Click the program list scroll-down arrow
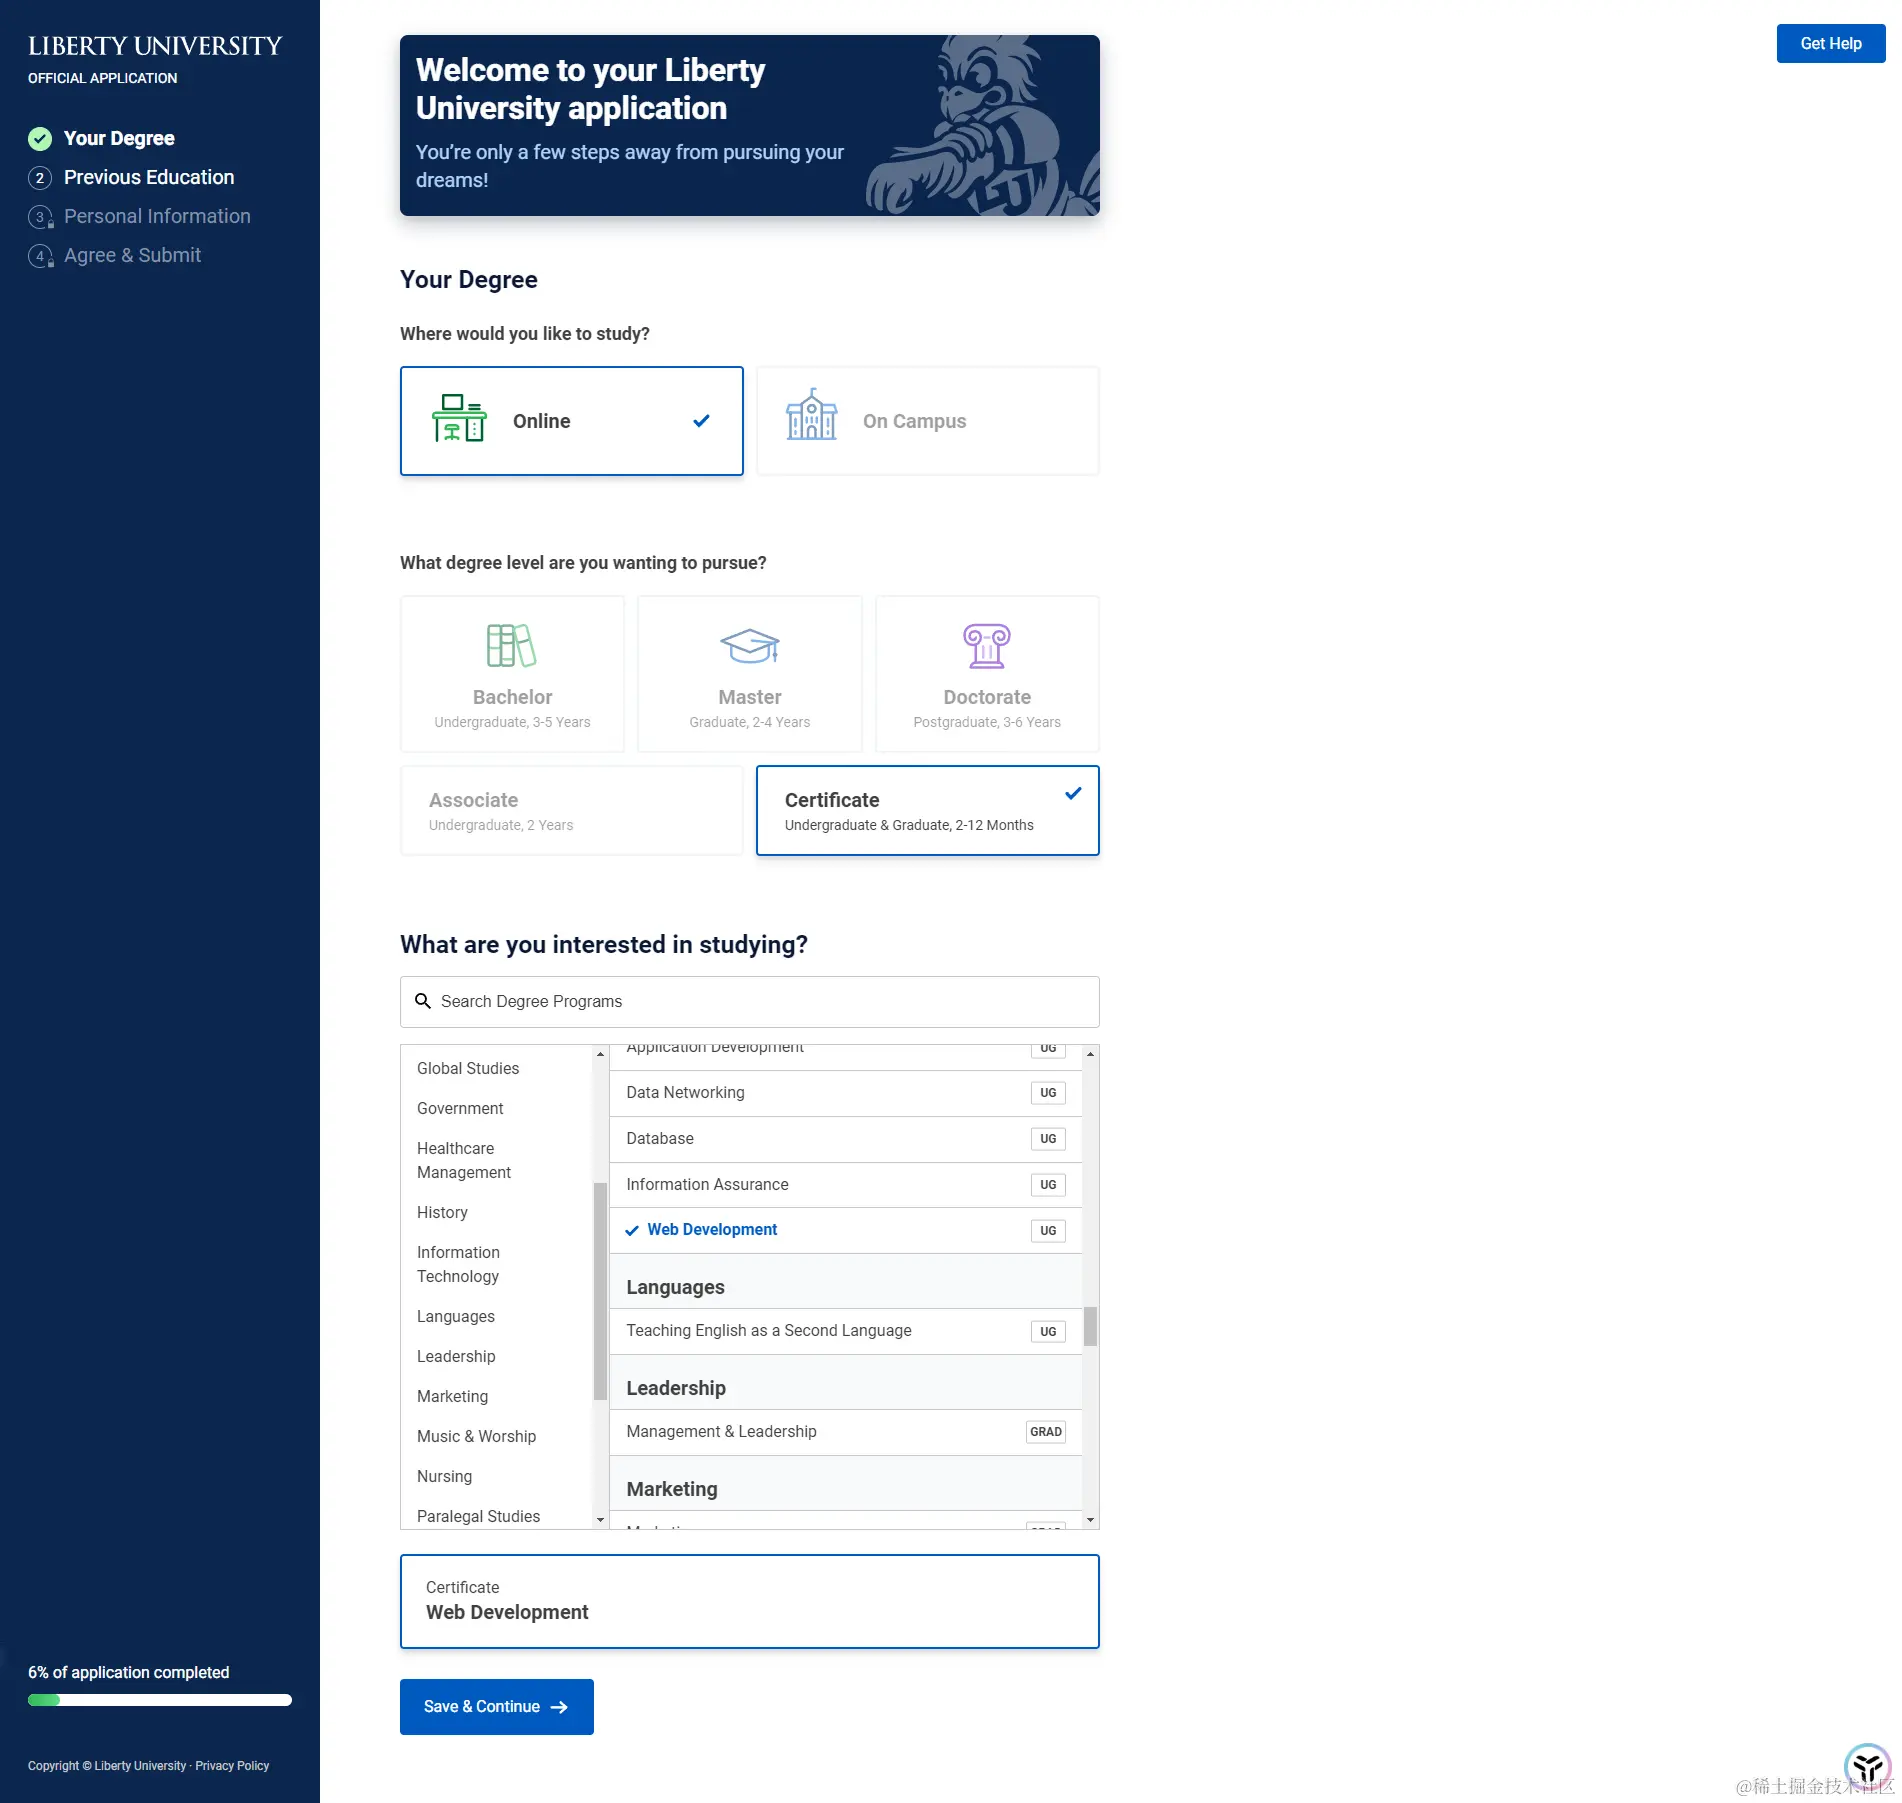Viewport: 1902px width, 1803px height. (1090, 1520)
